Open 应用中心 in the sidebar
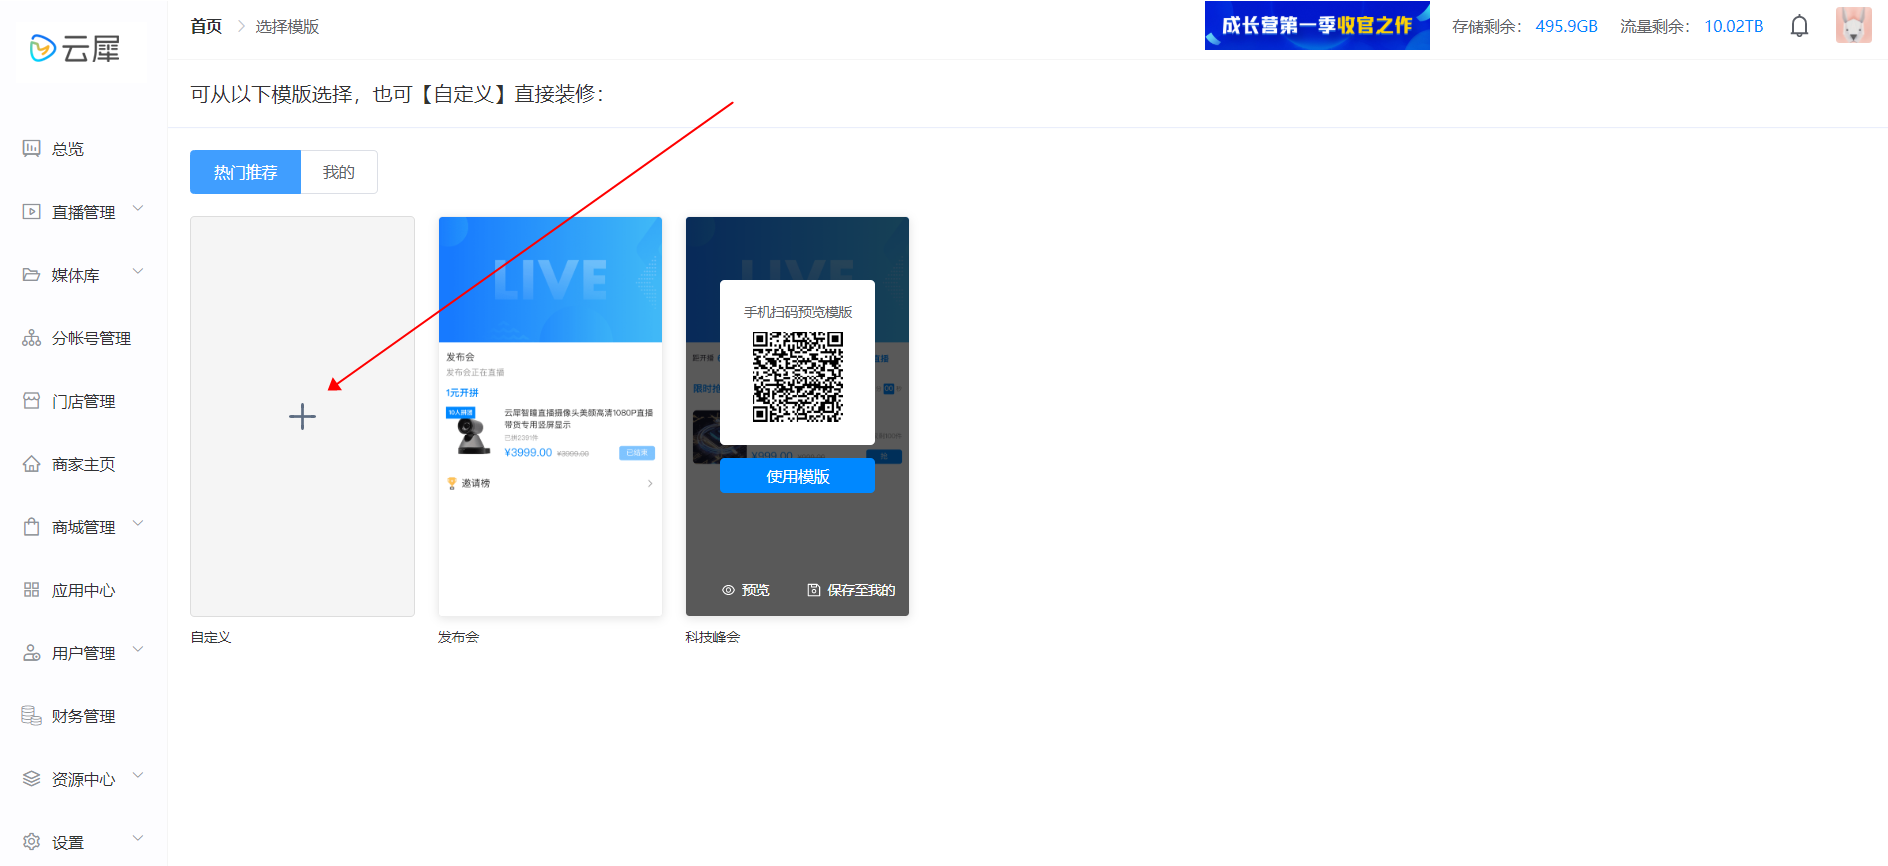This screenshot has width=1888, height=866. pos(84,590)
